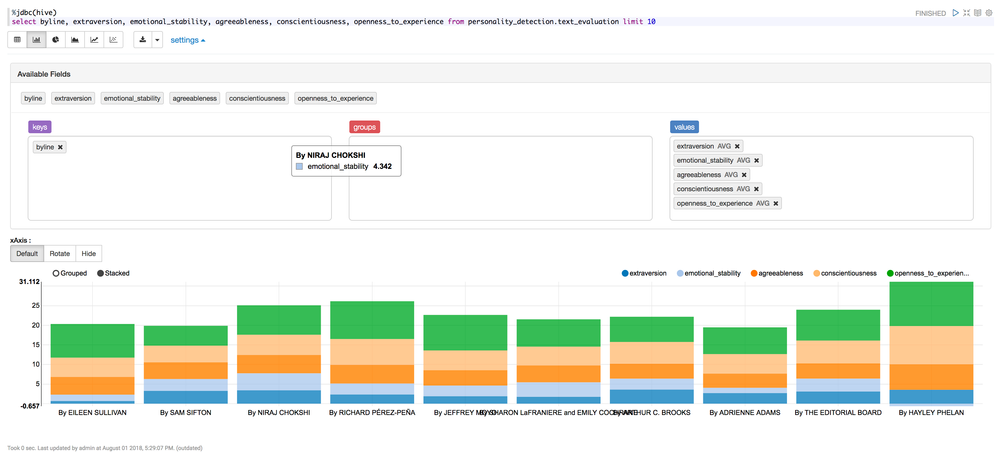The height and width of the screenshot is (456, 998).
Task: Collapse the chart settings panel
Action: pyautogui.click(x=188, y=40)
